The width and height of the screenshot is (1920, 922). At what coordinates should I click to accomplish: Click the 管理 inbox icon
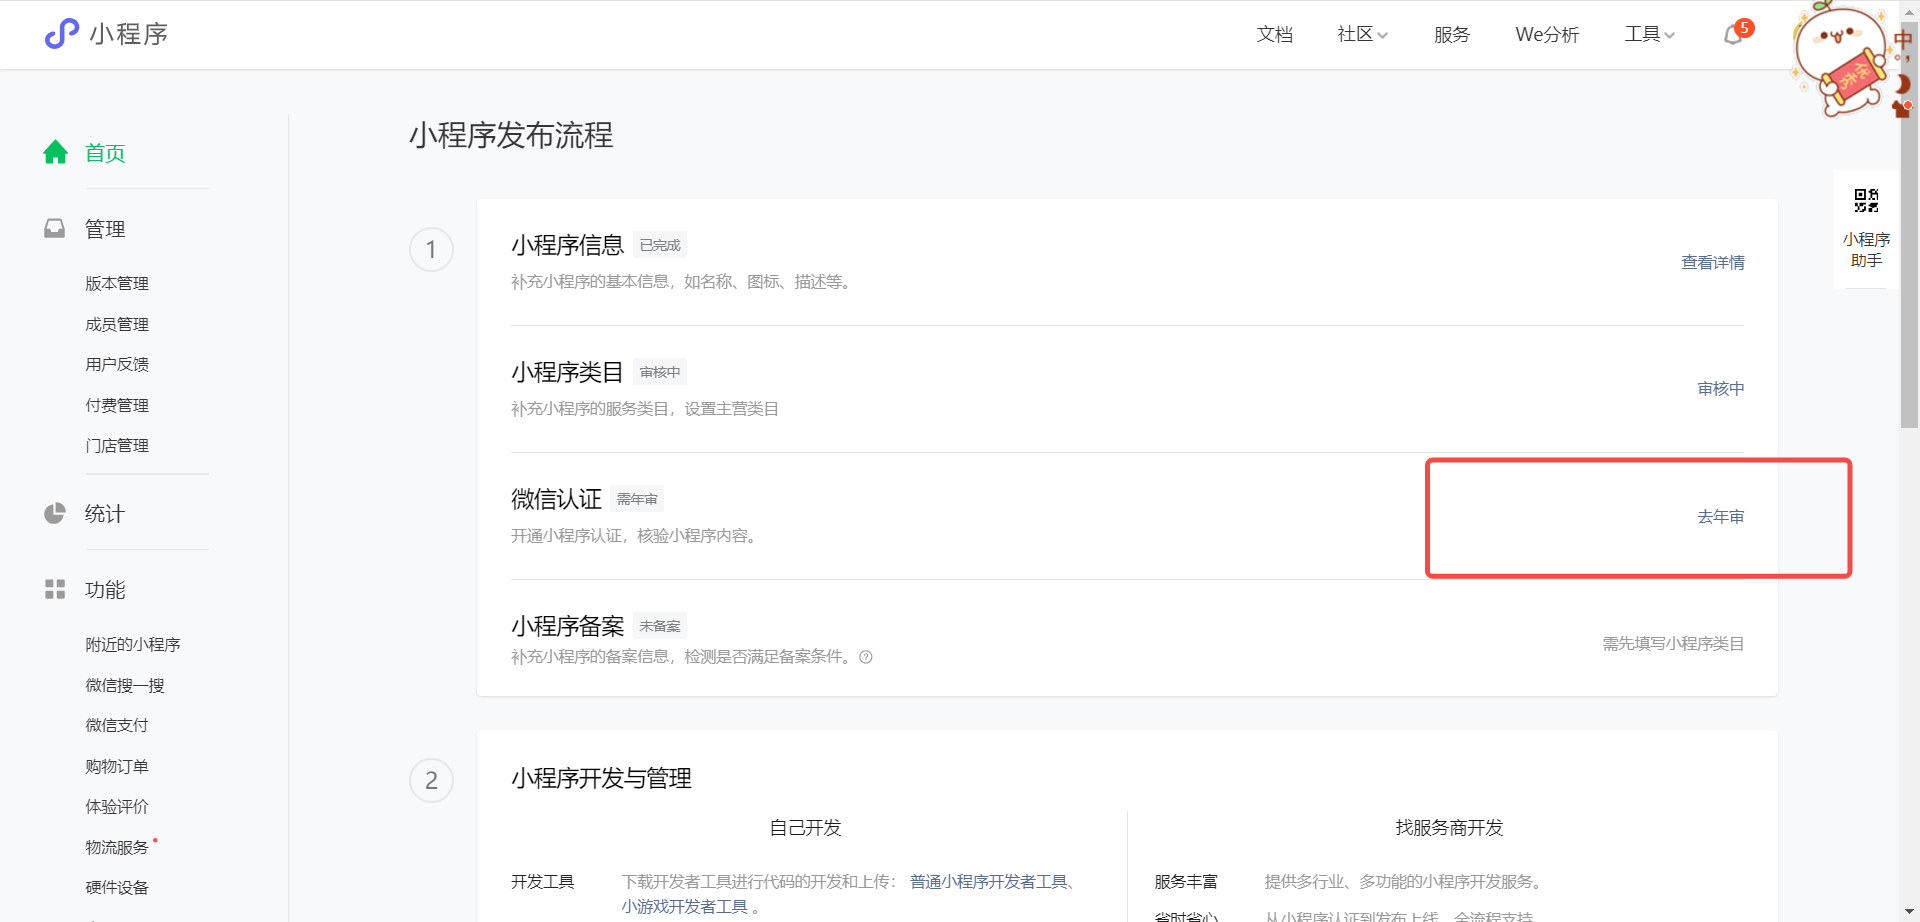point(55,229)
